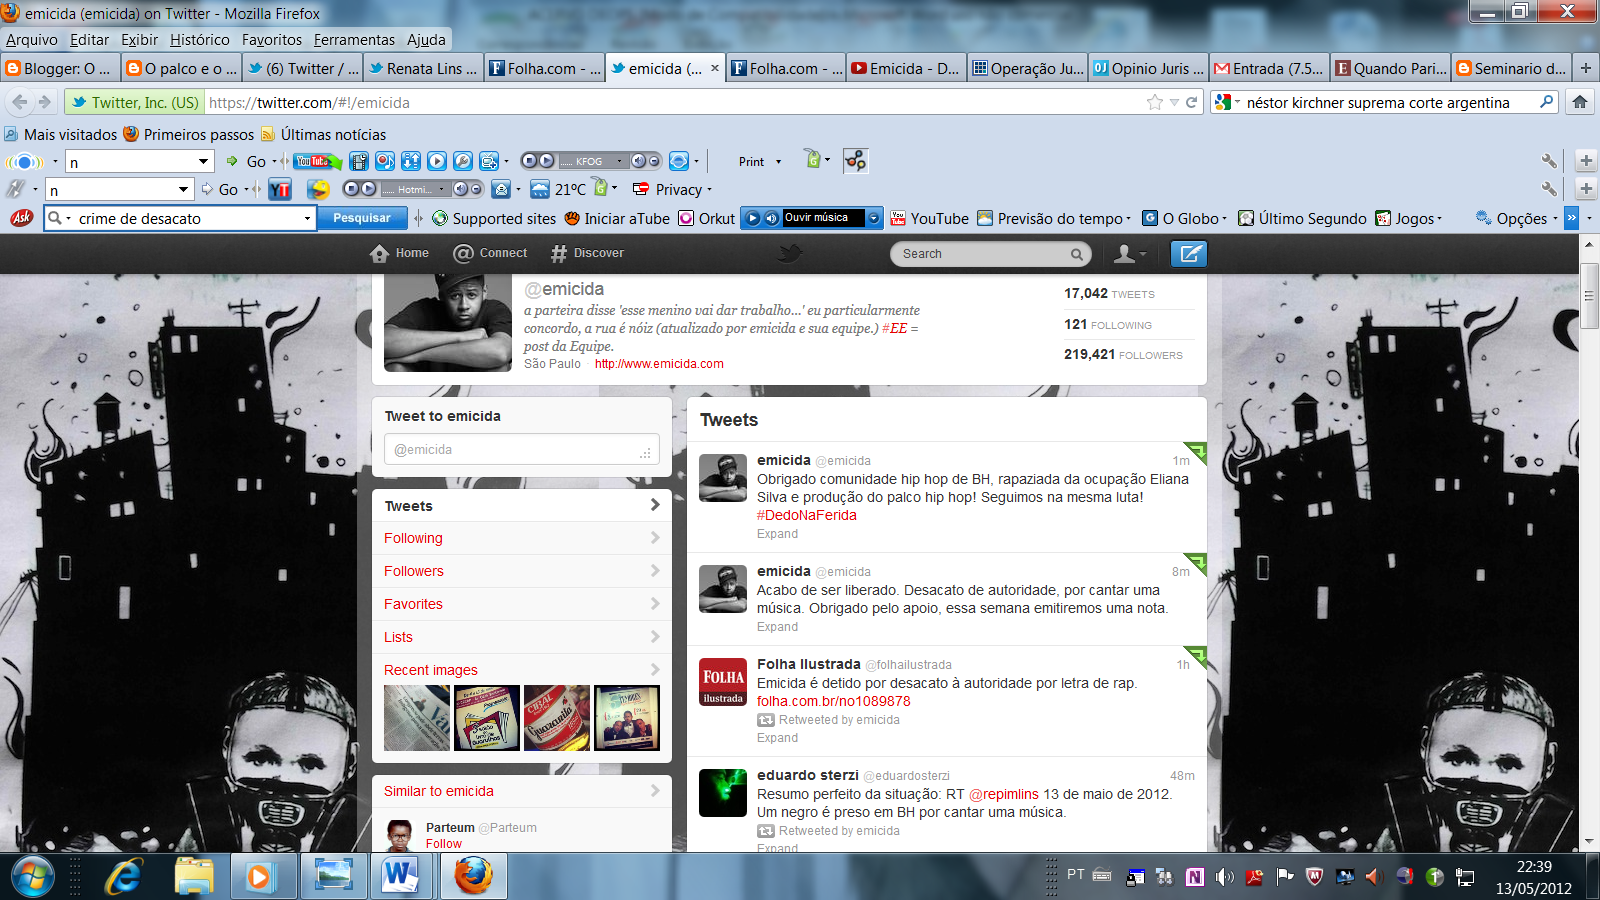1600x900 pixels.
Task: Open Windows Start menu orb
Action: pyautogui.click(x=33, y=877)
